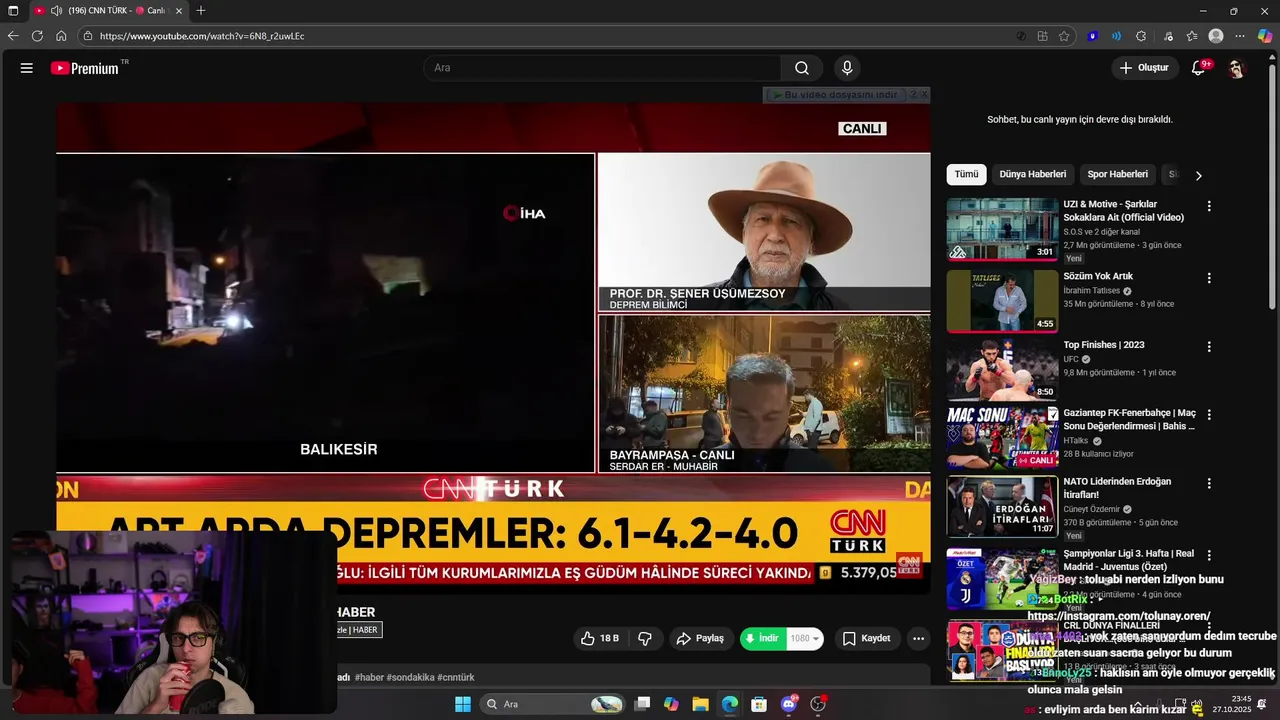The width and height of the screenshot is (1280, 720).
Task: Open a new browser tab
Action: pyautogui.click(x=201, y=10)
